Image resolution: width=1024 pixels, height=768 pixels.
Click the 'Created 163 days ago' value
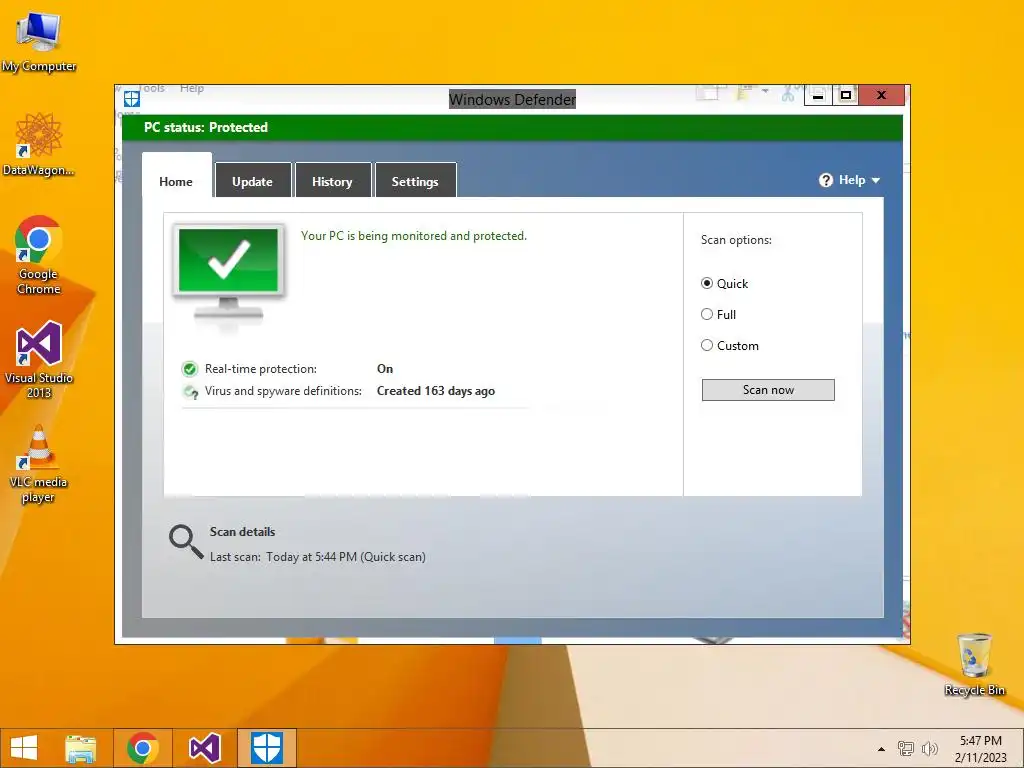(436, 391)
